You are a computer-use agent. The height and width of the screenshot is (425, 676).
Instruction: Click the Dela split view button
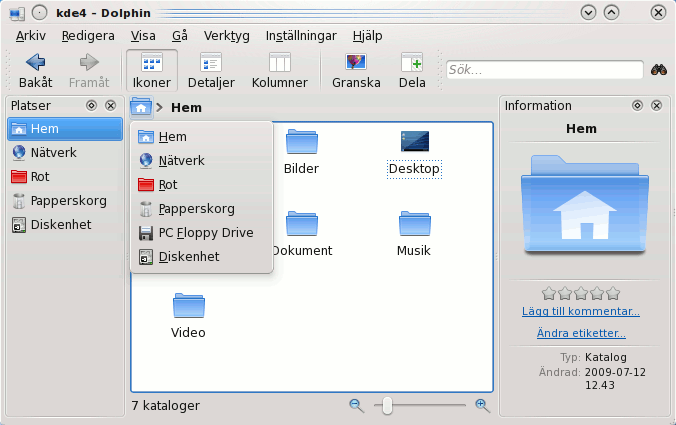click(411, 70)
